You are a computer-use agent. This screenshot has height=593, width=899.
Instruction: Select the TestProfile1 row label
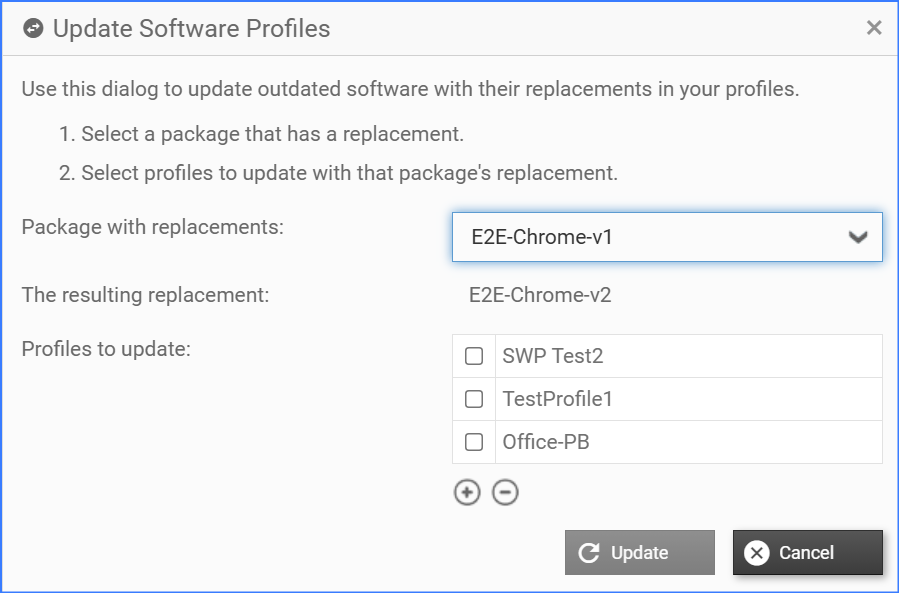coord(557,399)
